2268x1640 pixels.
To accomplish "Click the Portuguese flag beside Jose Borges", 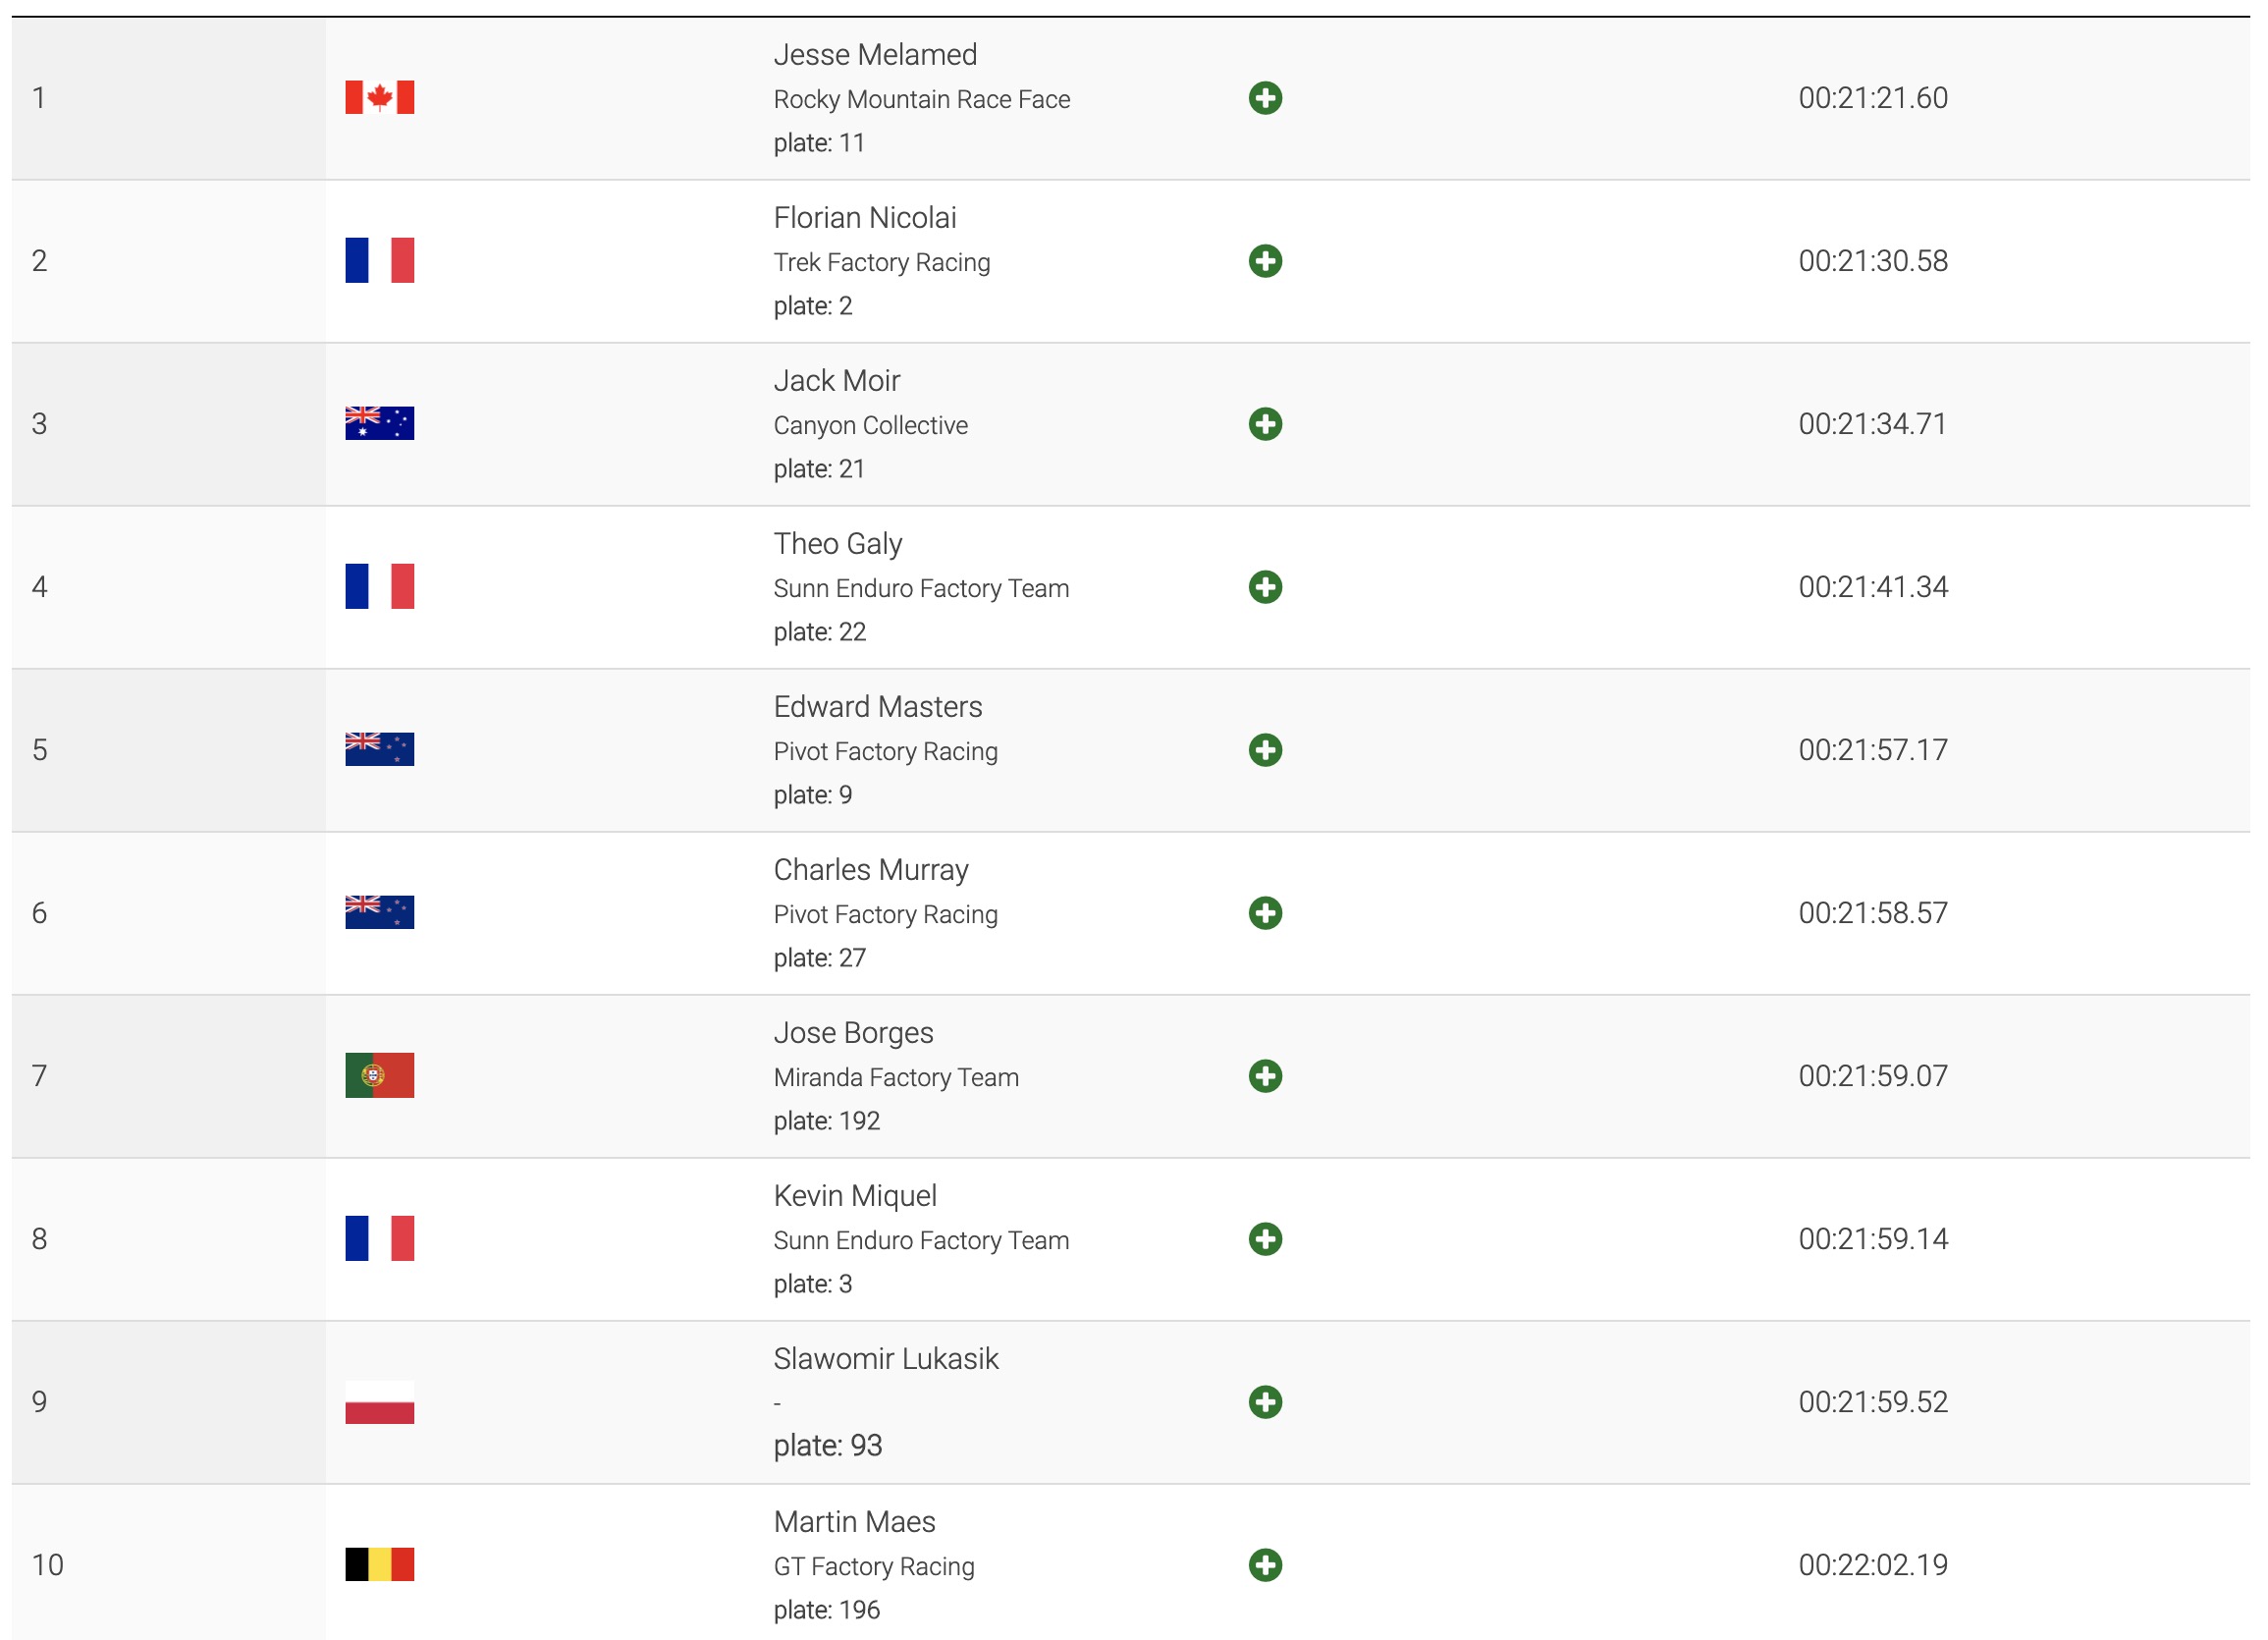I will point(379,1076).
